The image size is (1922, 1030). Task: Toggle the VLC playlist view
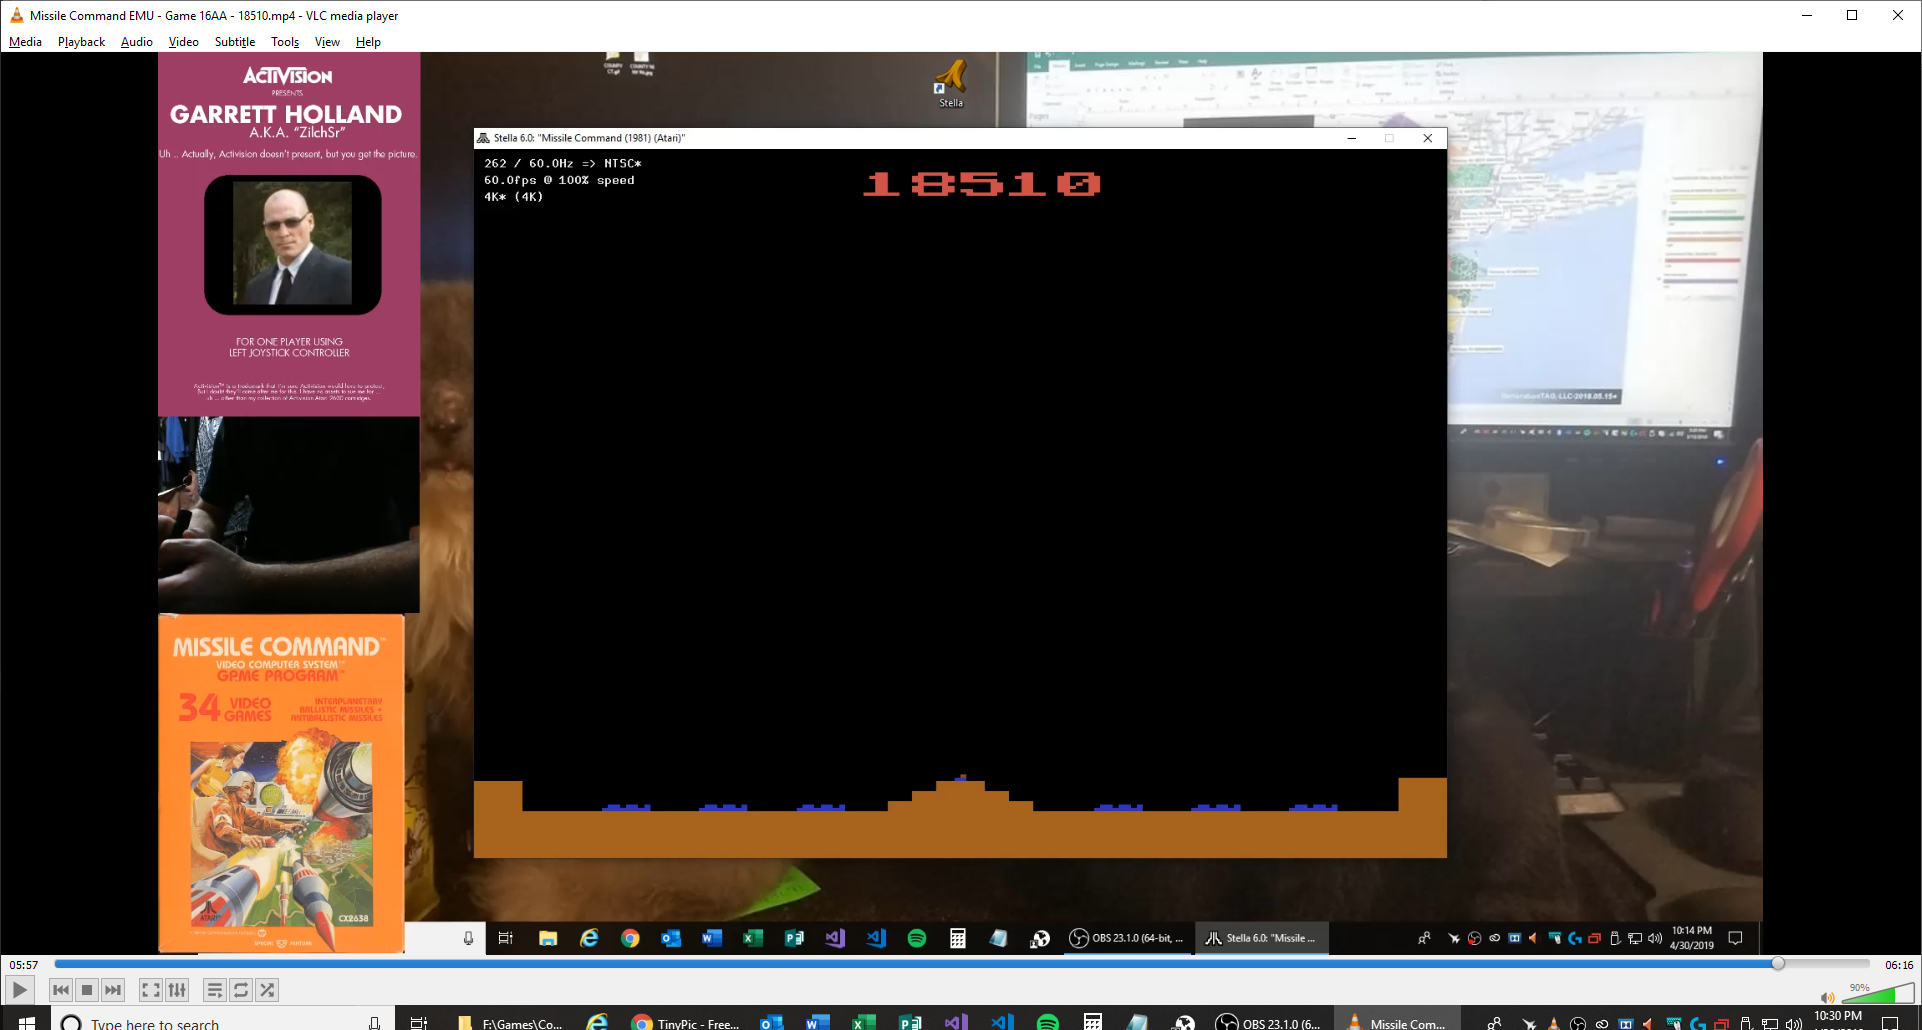point(215,990)
